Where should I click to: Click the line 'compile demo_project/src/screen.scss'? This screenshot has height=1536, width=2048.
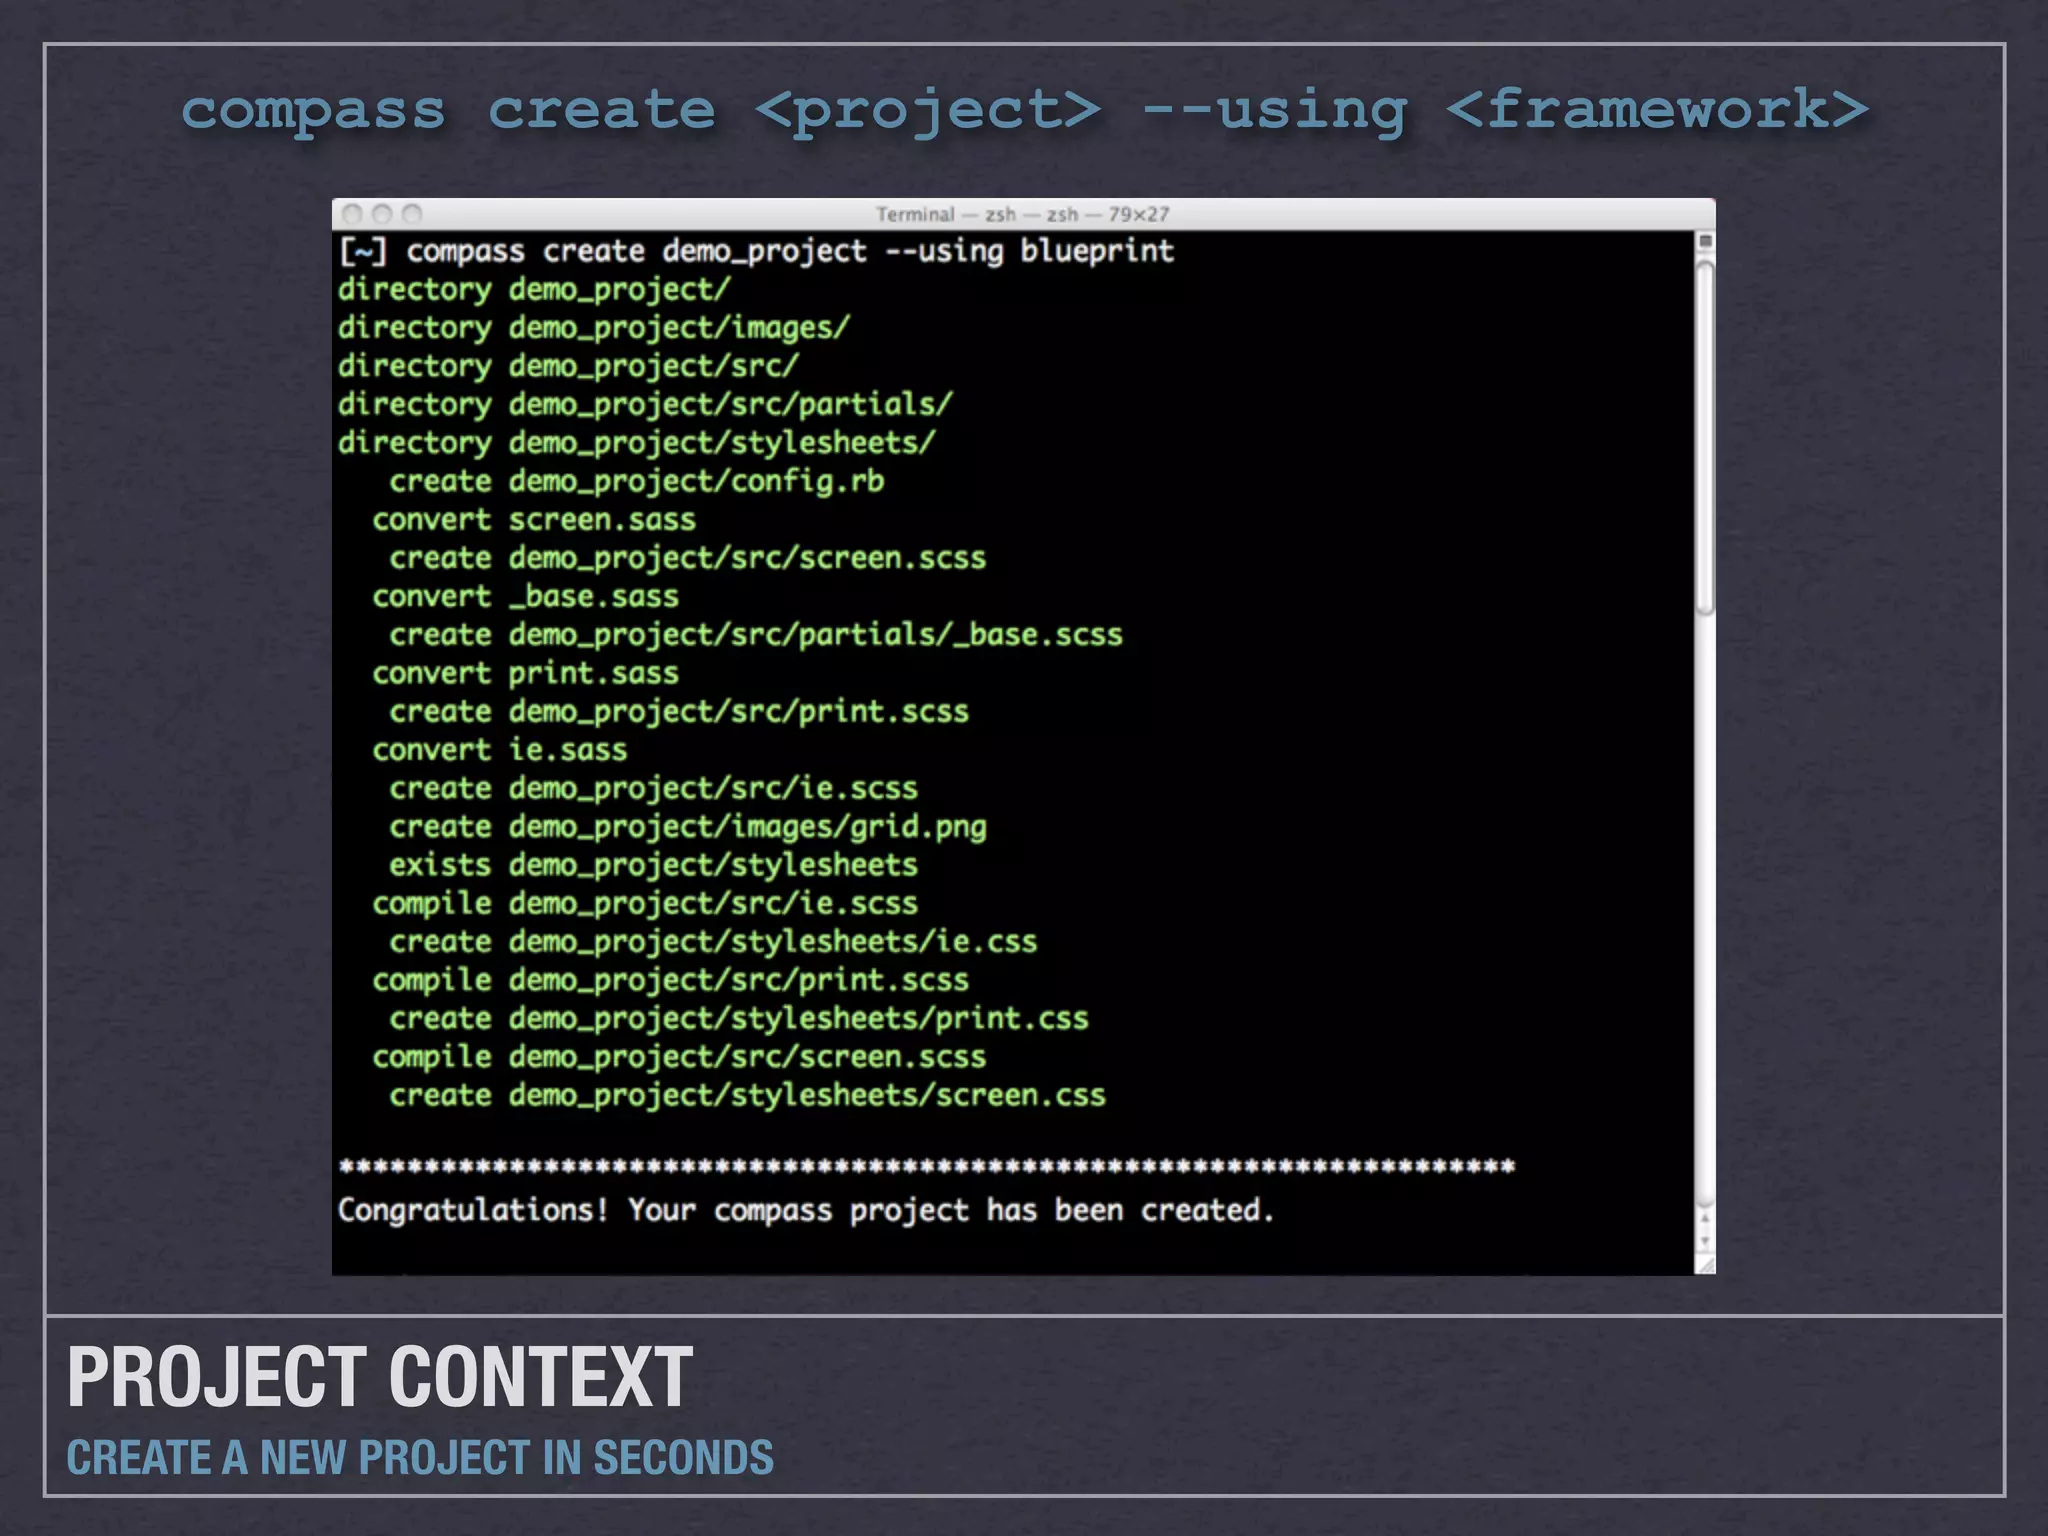679,1057
